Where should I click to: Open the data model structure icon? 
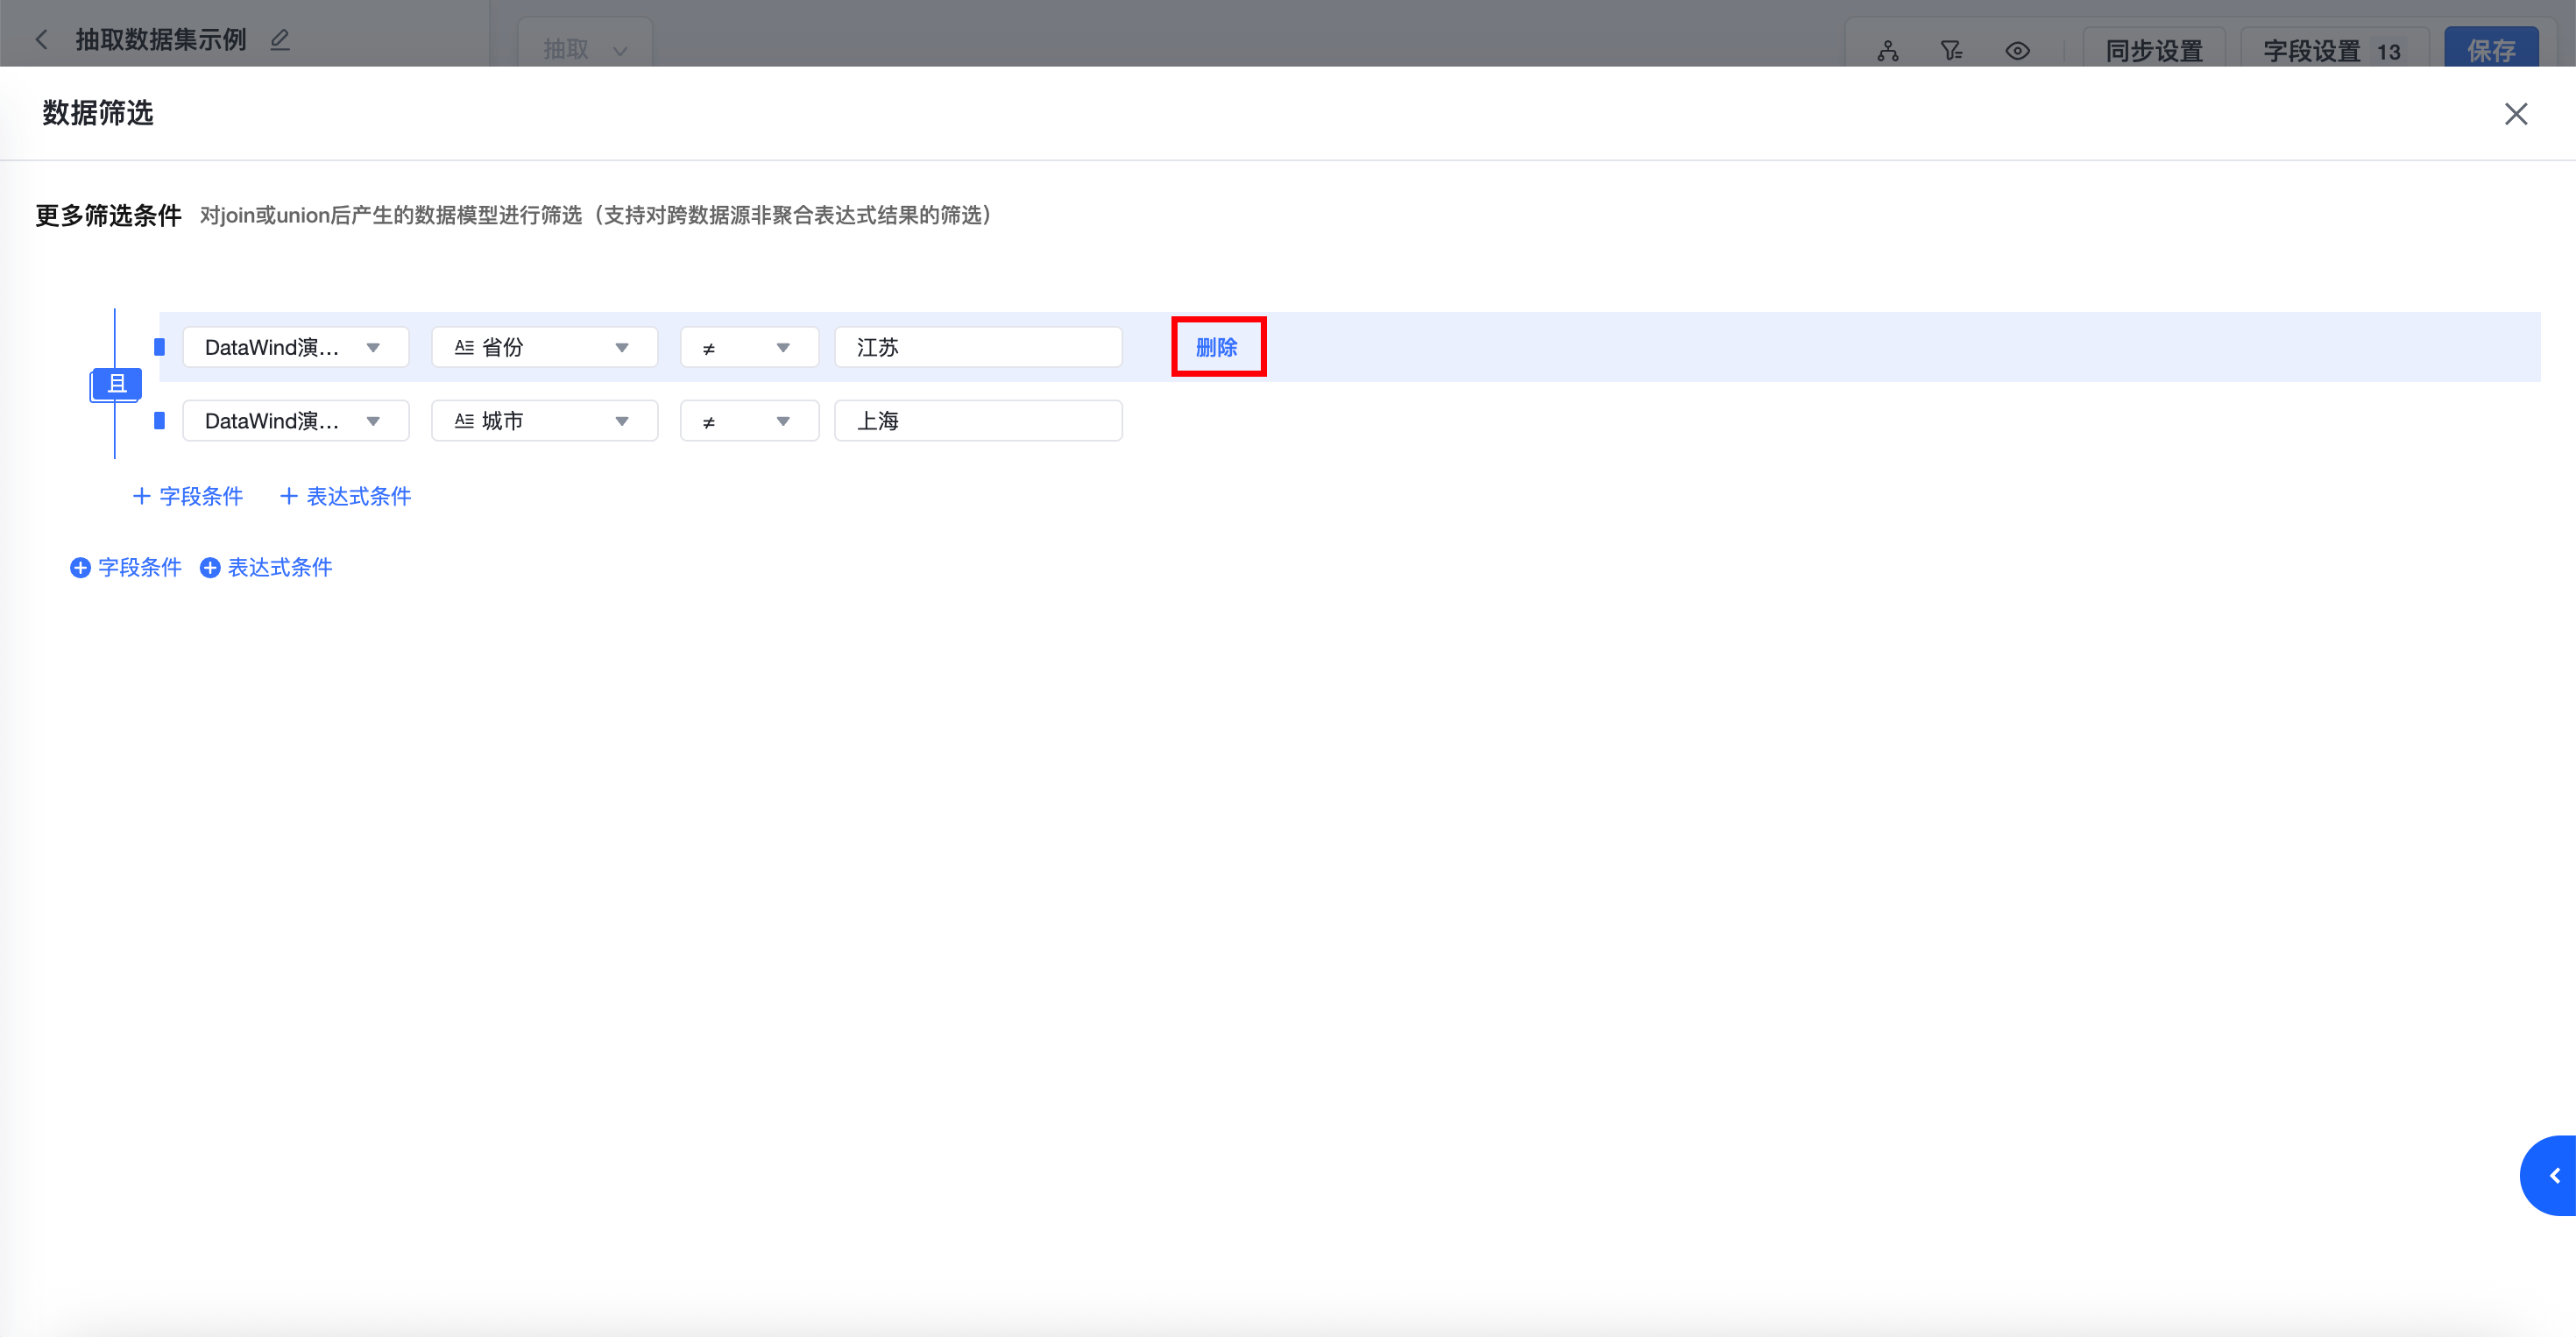coord(1887,51)
